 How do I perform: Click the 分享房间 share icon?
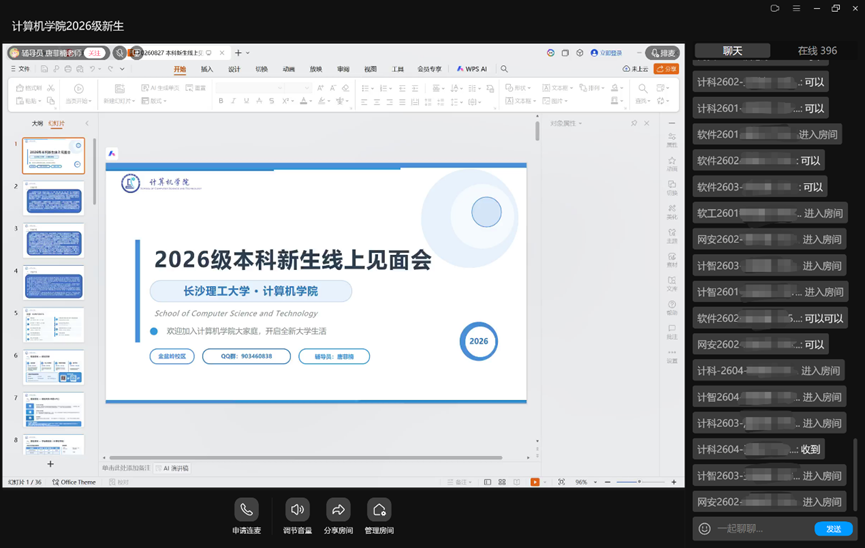(x=338, y=509)
